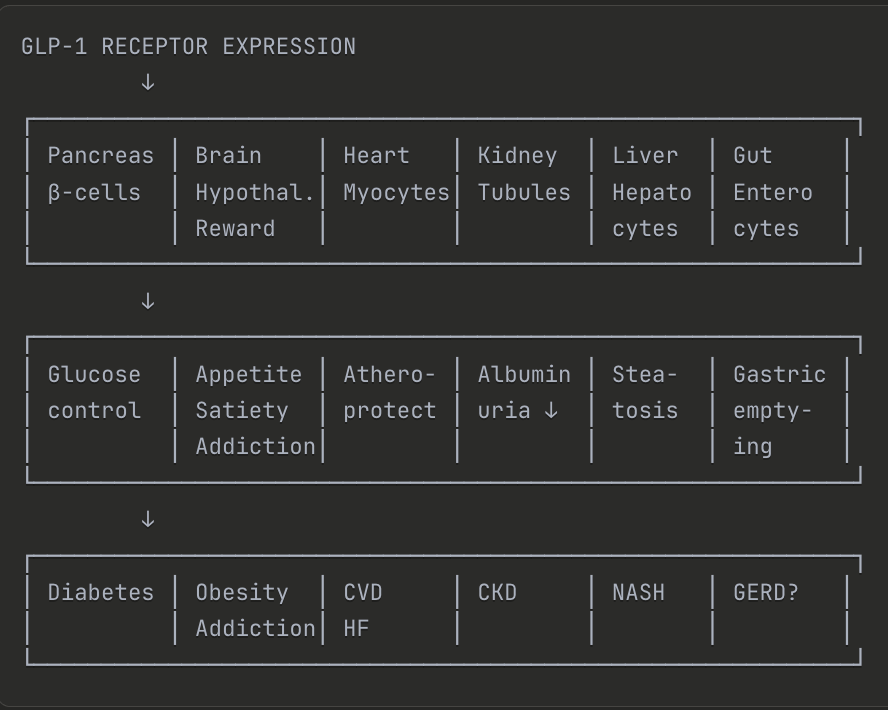Click the Liver column label
This screenshot has height=710, width=888.
(x=645, y=156)
